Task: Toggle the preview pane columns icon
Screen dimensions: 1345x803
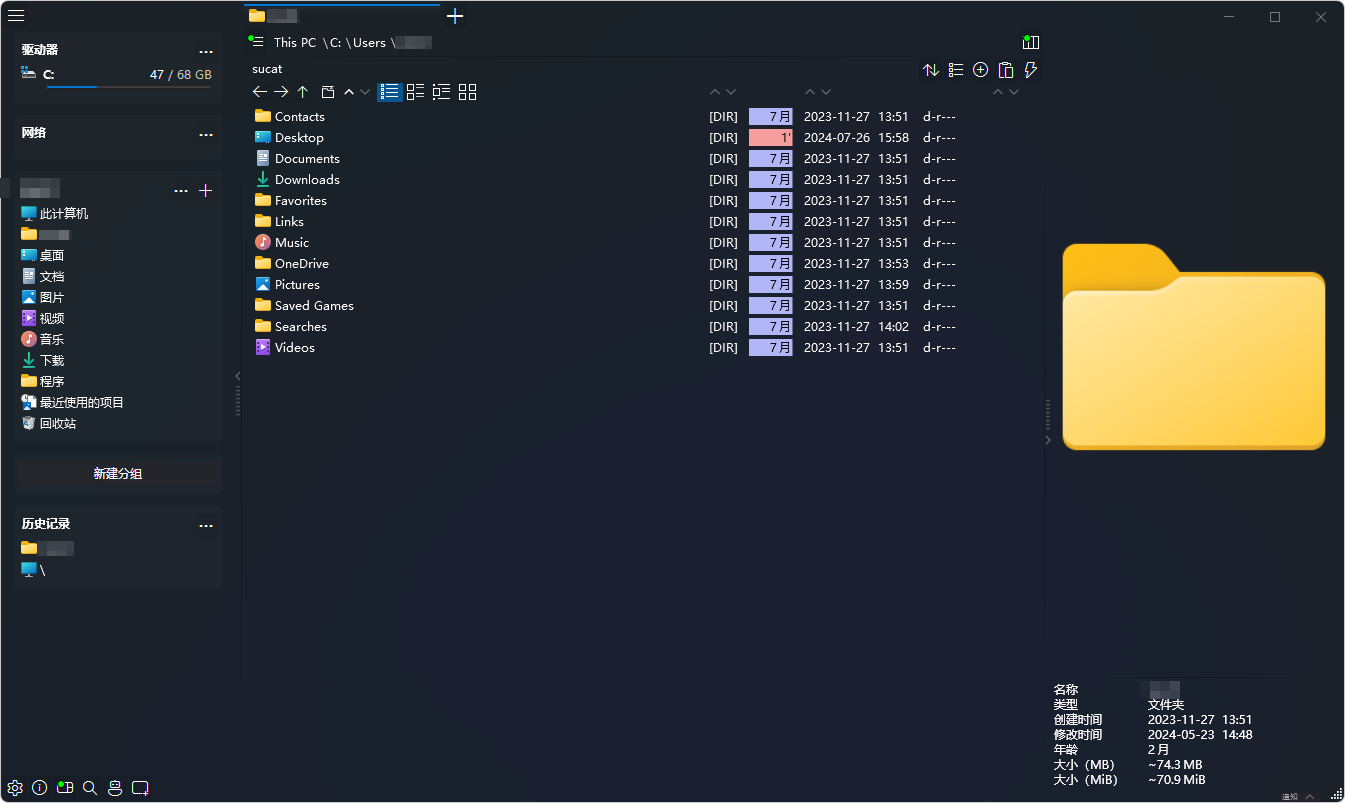Action: 1031,42
